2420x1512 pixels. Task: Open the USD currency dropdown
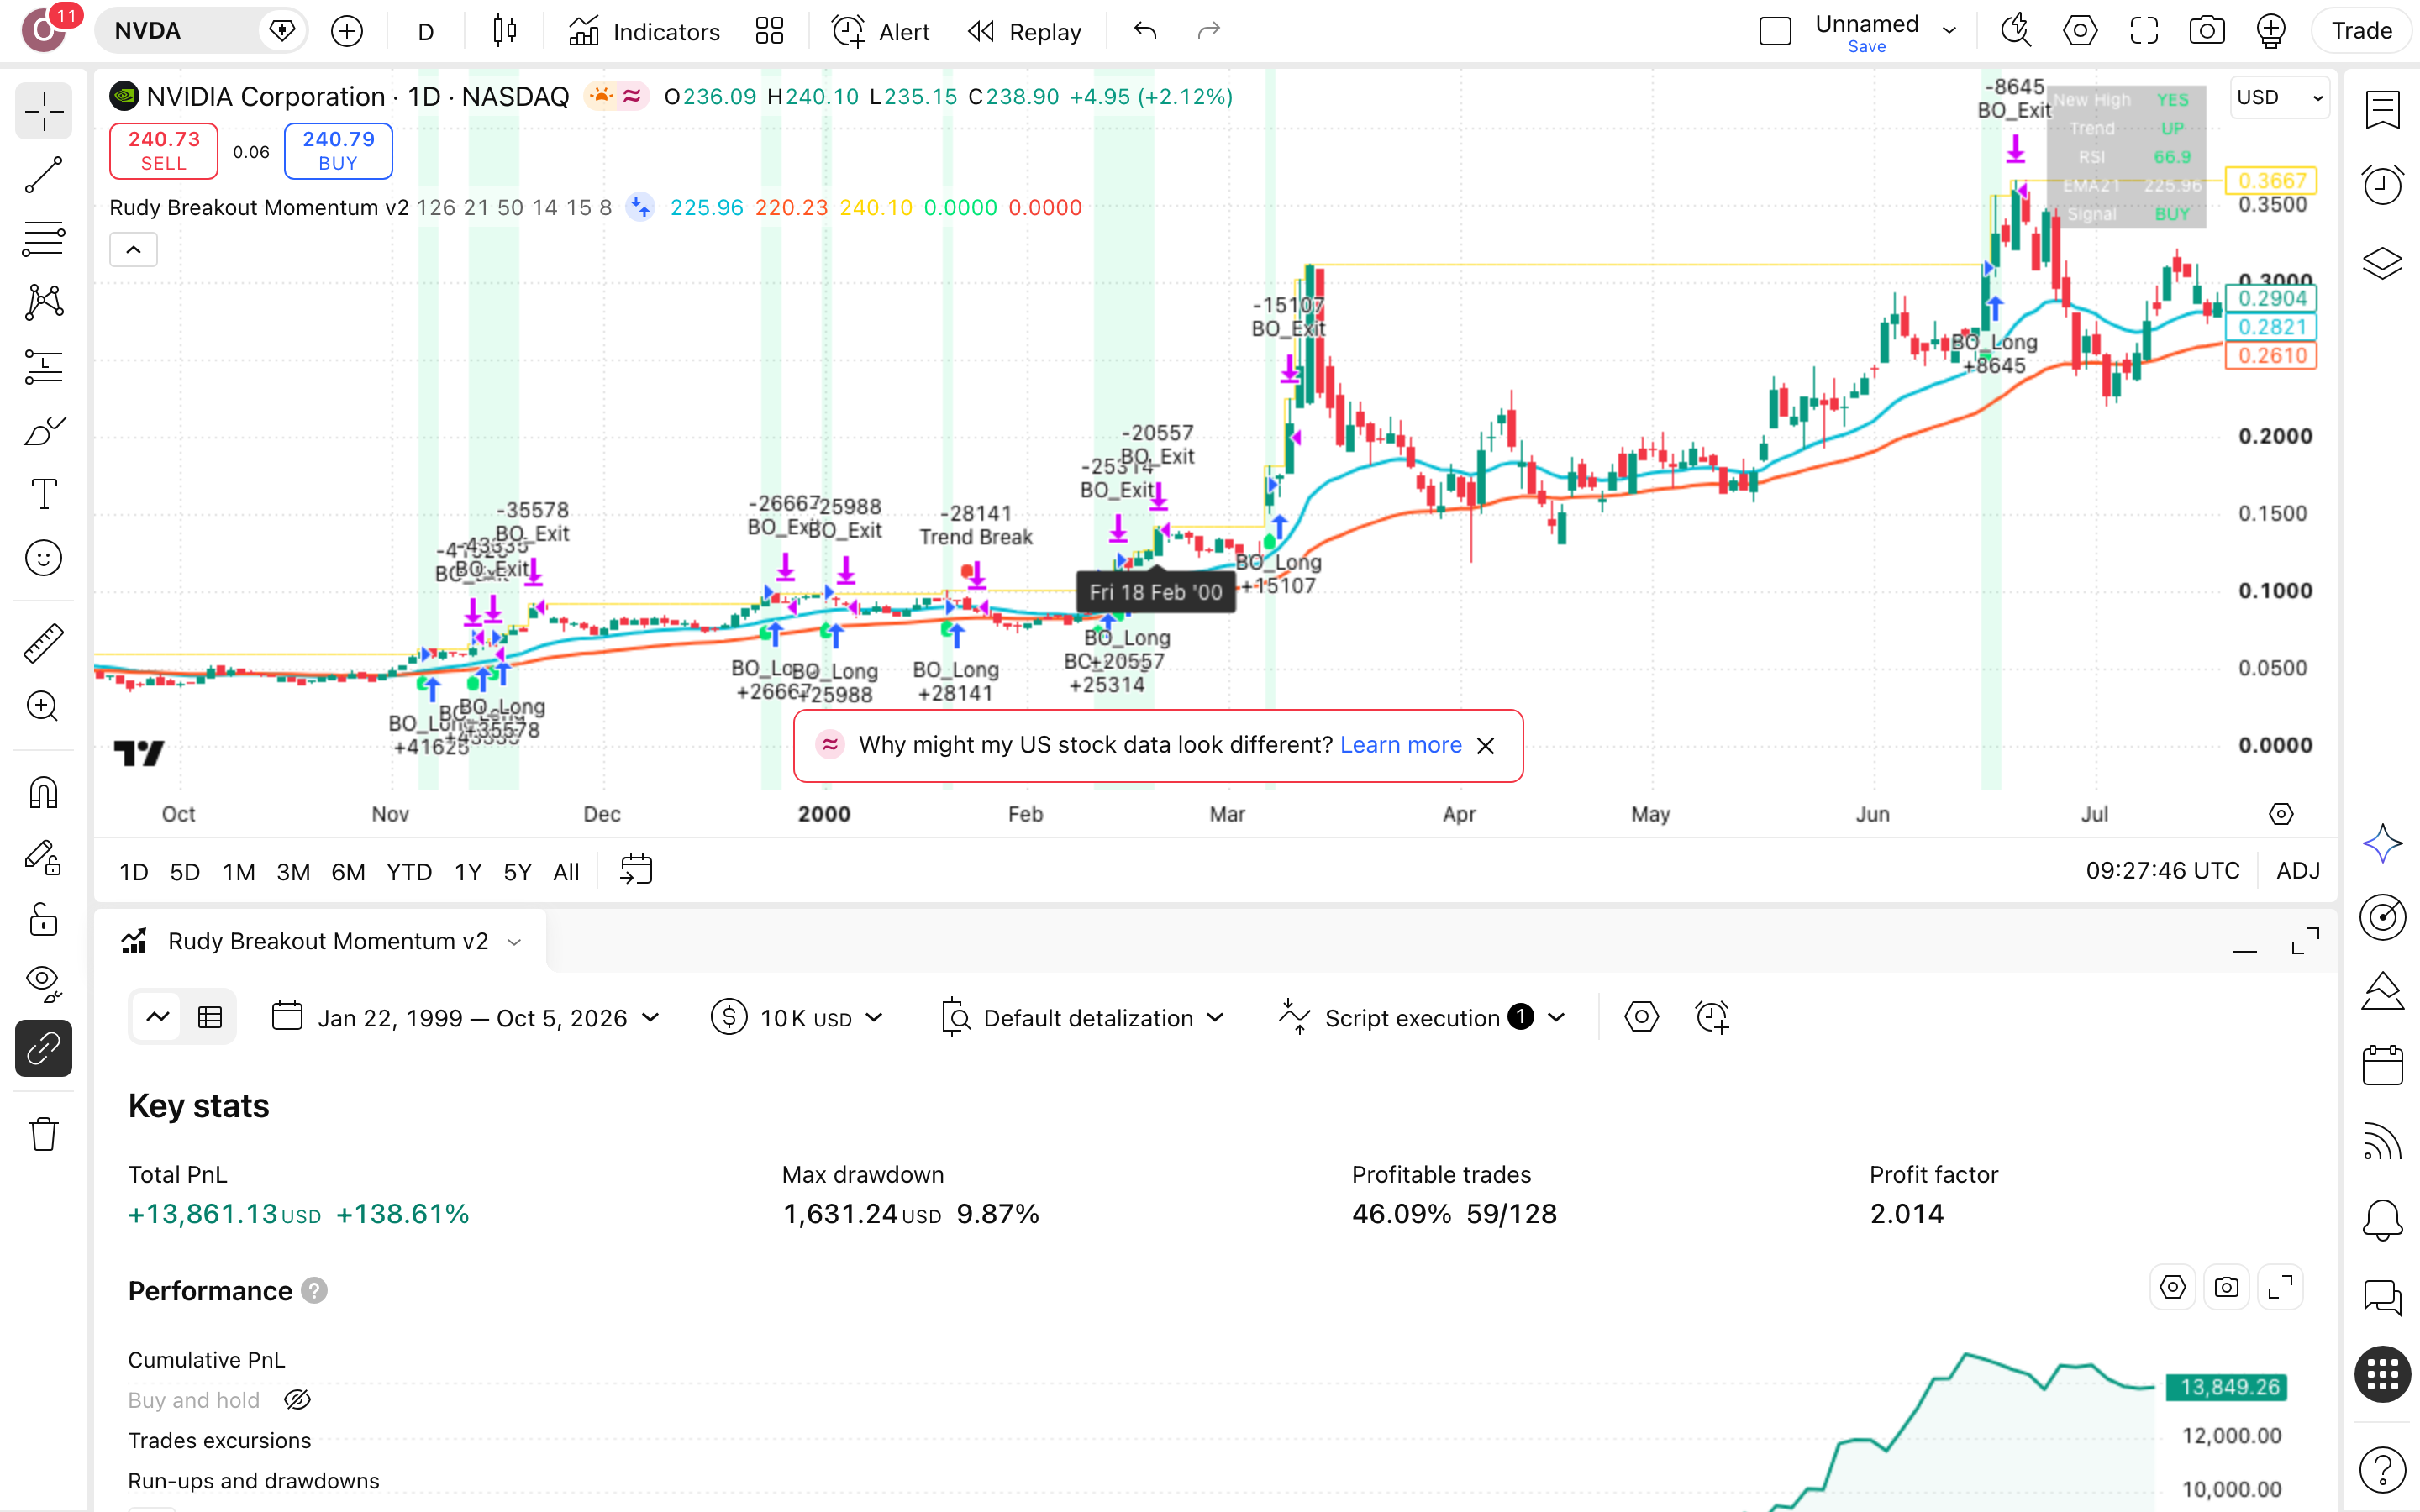[2279, 97]
